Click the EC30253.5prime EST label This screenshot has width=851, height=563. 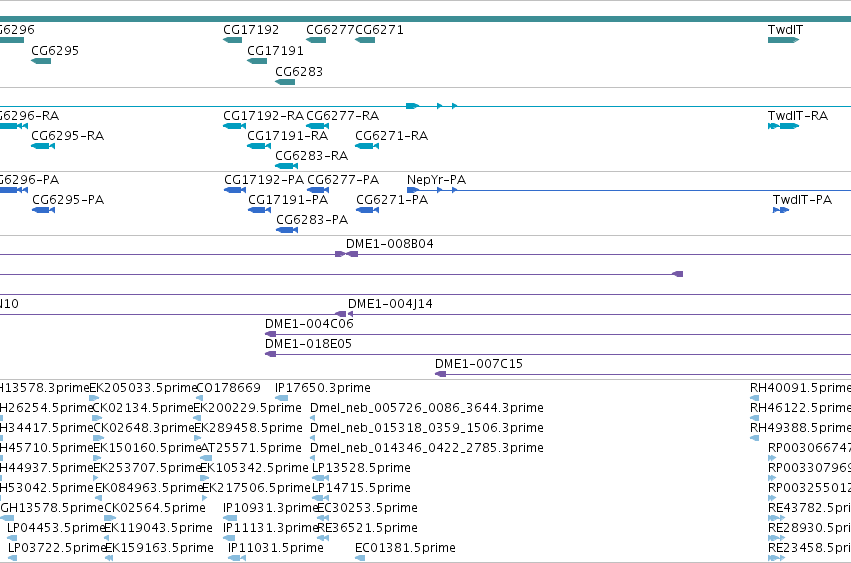tap(367, 508)
